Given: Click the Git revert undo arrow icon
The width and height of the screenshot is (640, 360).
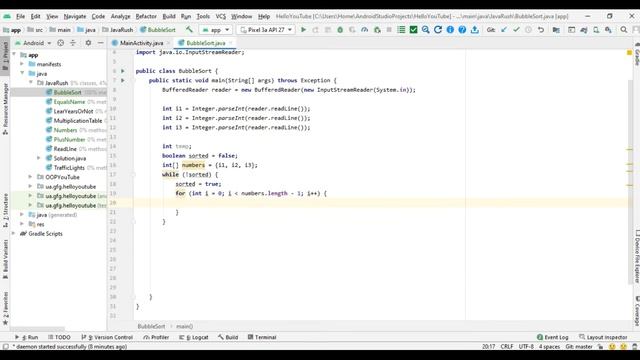Looking at the screenshot, I should coord(541,30).
